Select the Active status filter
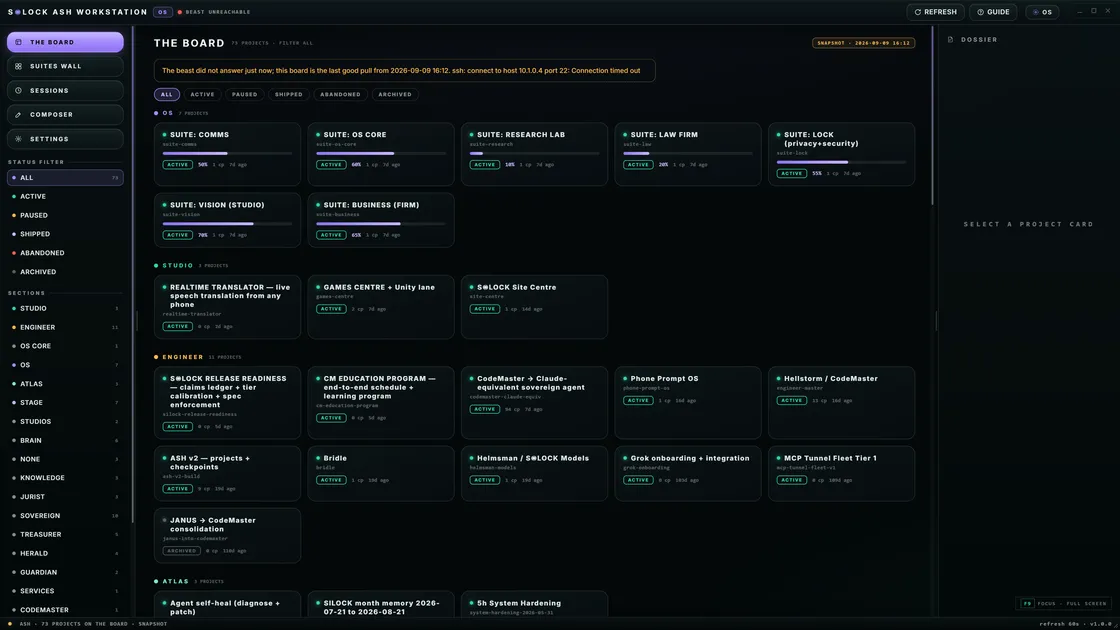Viewport: 1120px width, 630px height. (x=65, y=196)
